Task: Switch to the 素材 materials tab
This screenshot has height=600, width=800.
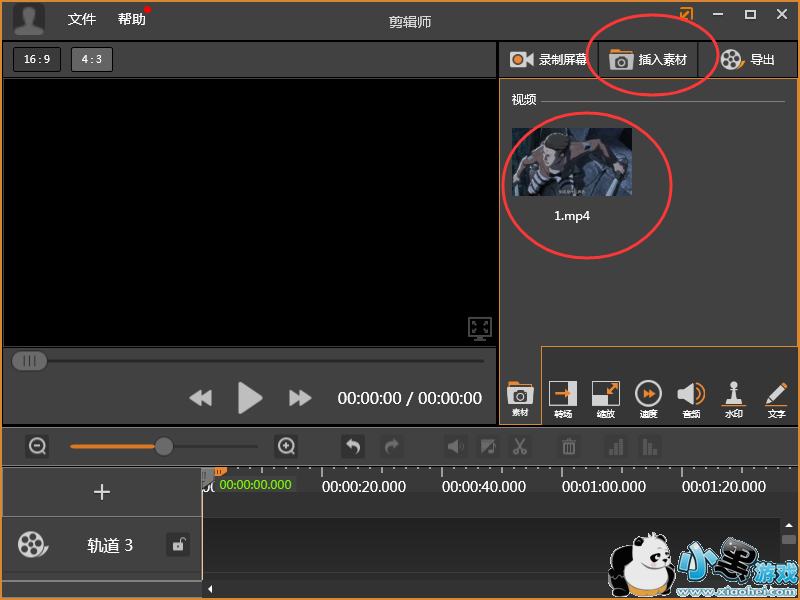Action: pos(520,398)
